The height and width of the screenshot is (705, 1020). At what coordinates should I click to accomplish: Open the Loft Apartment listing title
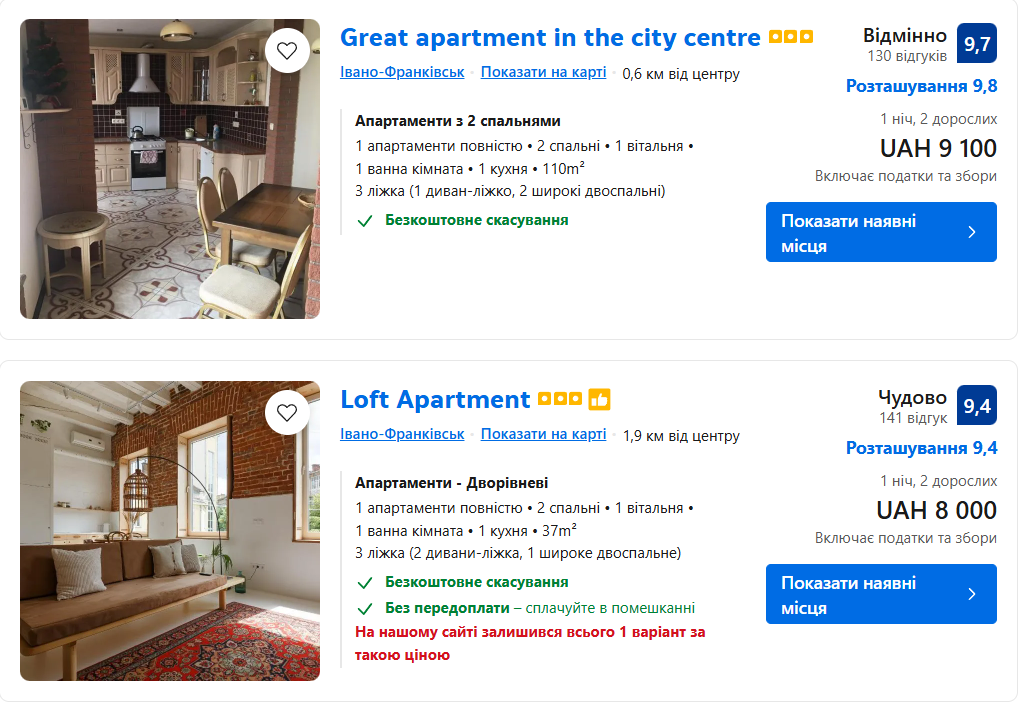pos(435,400)
